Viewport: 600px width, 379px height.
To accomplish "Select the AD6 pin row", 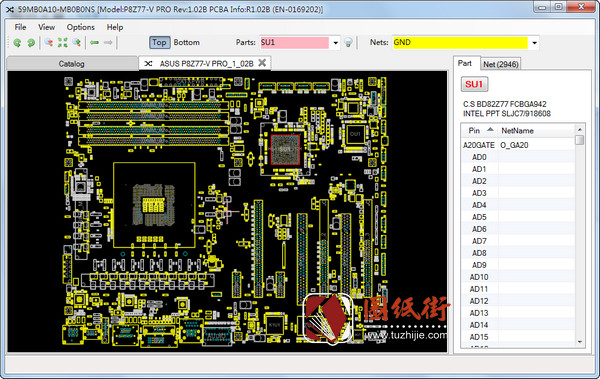I will tap(518, 229).
